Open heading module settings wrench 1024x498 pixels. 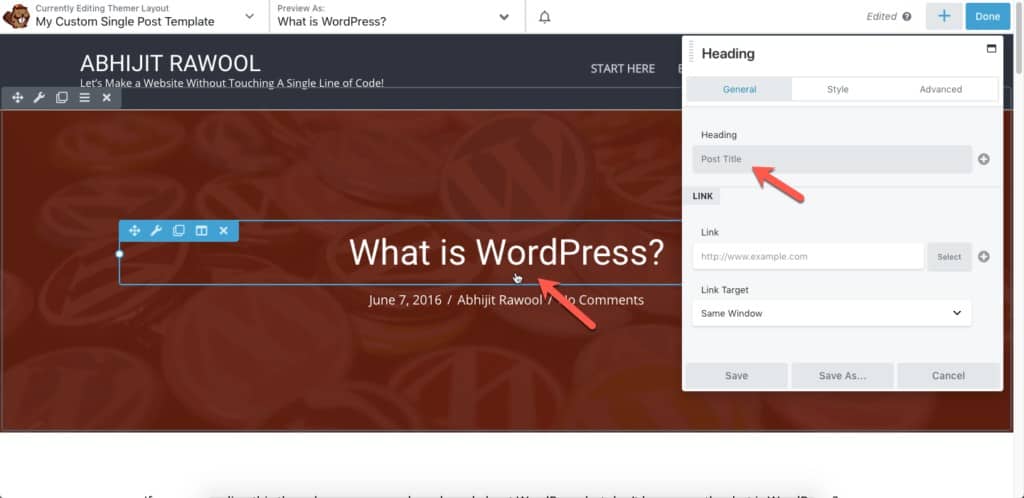pos(155,230)
